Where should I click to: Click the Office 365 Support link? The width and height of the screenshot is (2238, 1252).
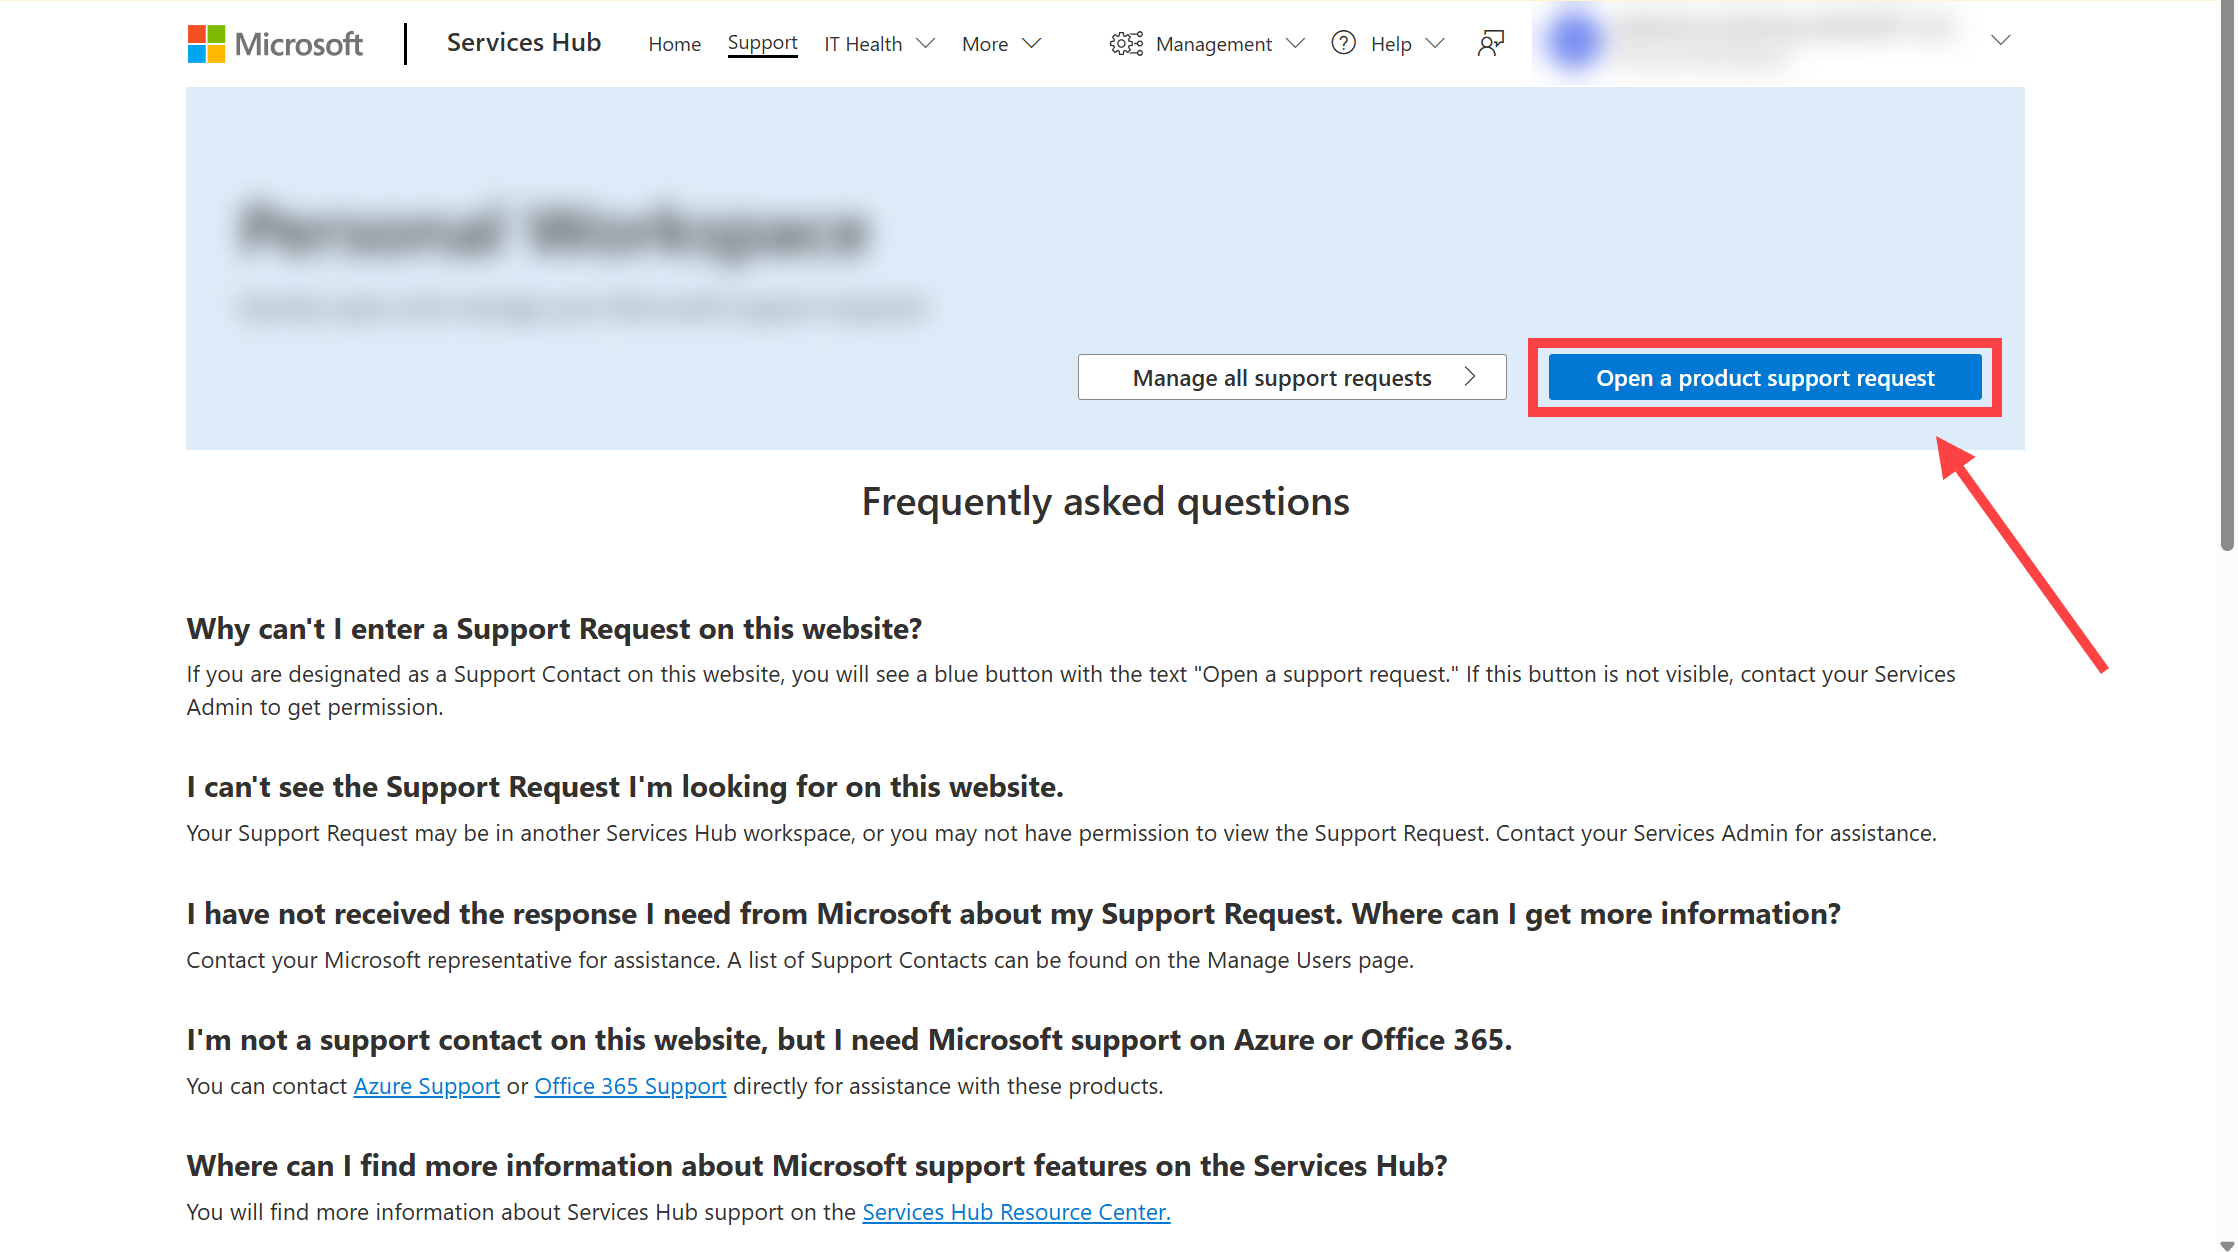[630, 1085]
